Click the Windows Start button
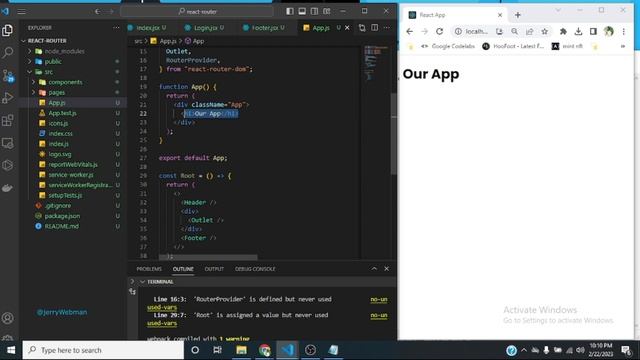Viewport: 640px width, 360px height. click(11, 350)
